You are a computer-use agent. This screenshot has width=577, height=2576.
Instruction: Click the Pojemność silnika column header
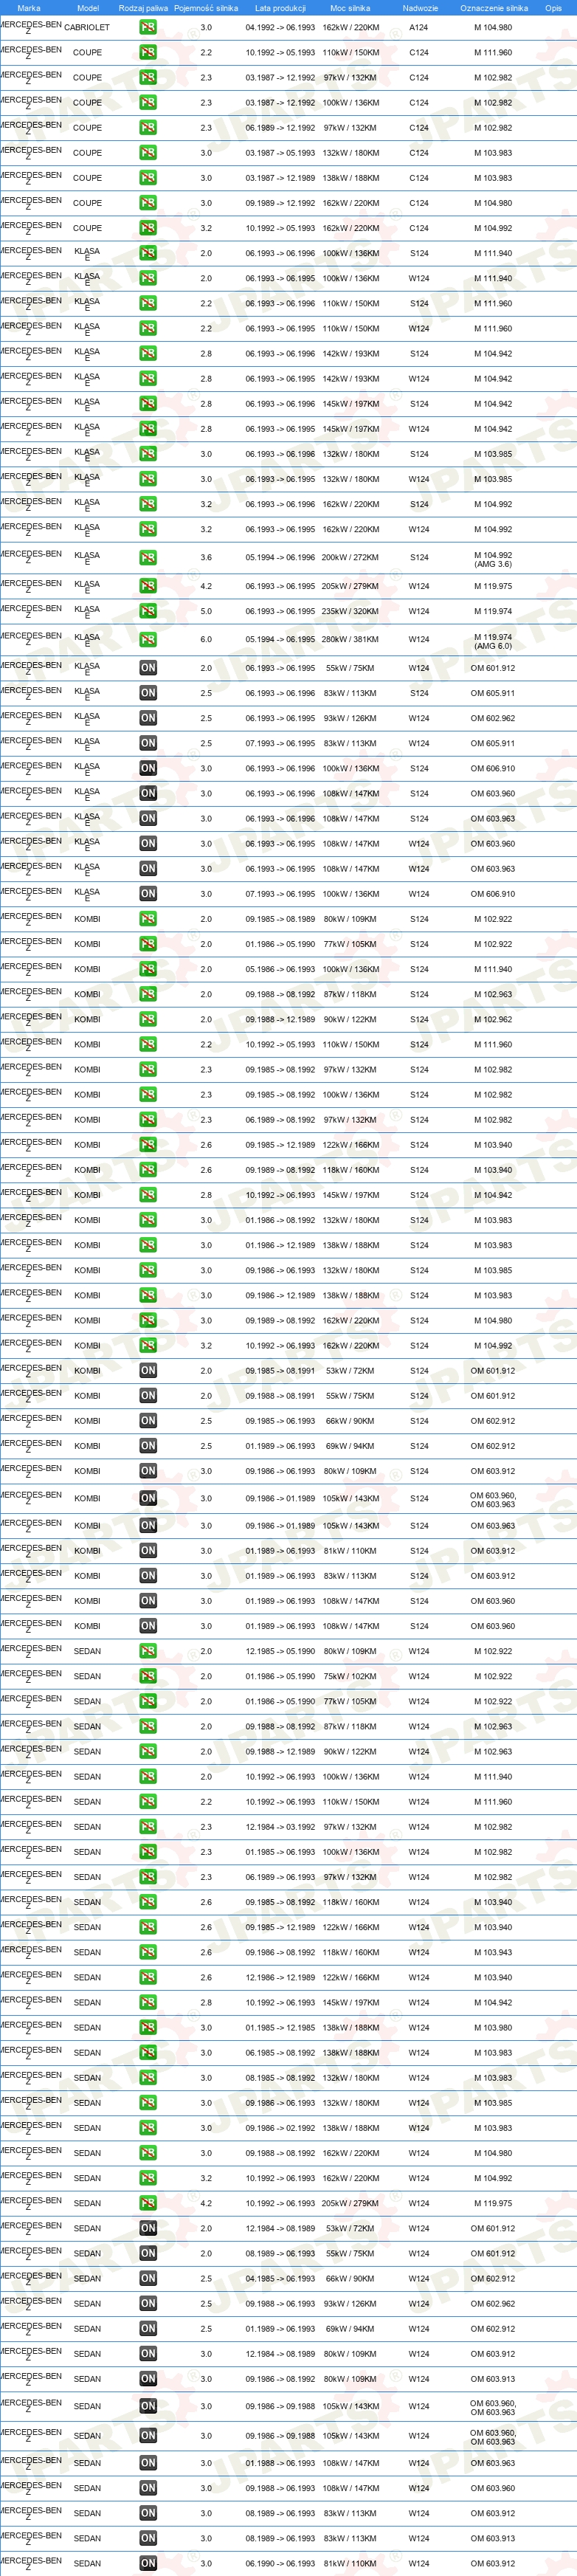pyautogui.click(x=206, y=8)
